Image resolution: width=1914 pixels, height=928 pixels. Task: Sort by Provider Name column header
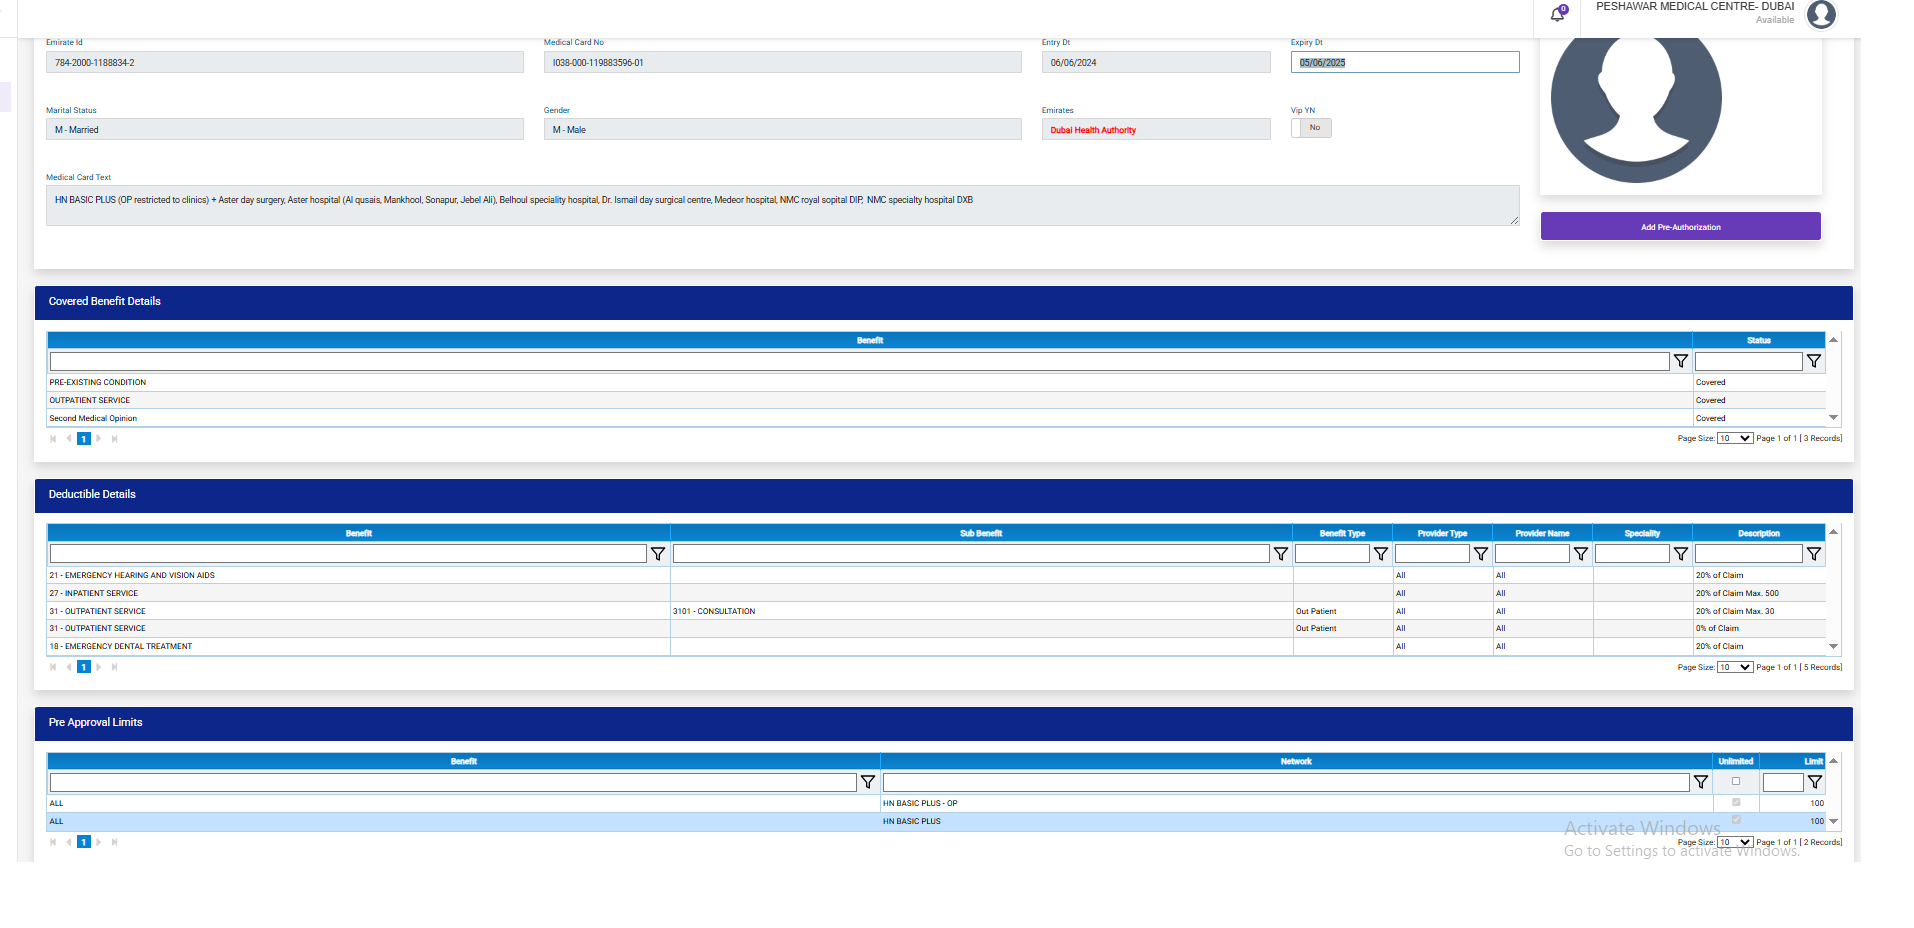(1542, 533)
